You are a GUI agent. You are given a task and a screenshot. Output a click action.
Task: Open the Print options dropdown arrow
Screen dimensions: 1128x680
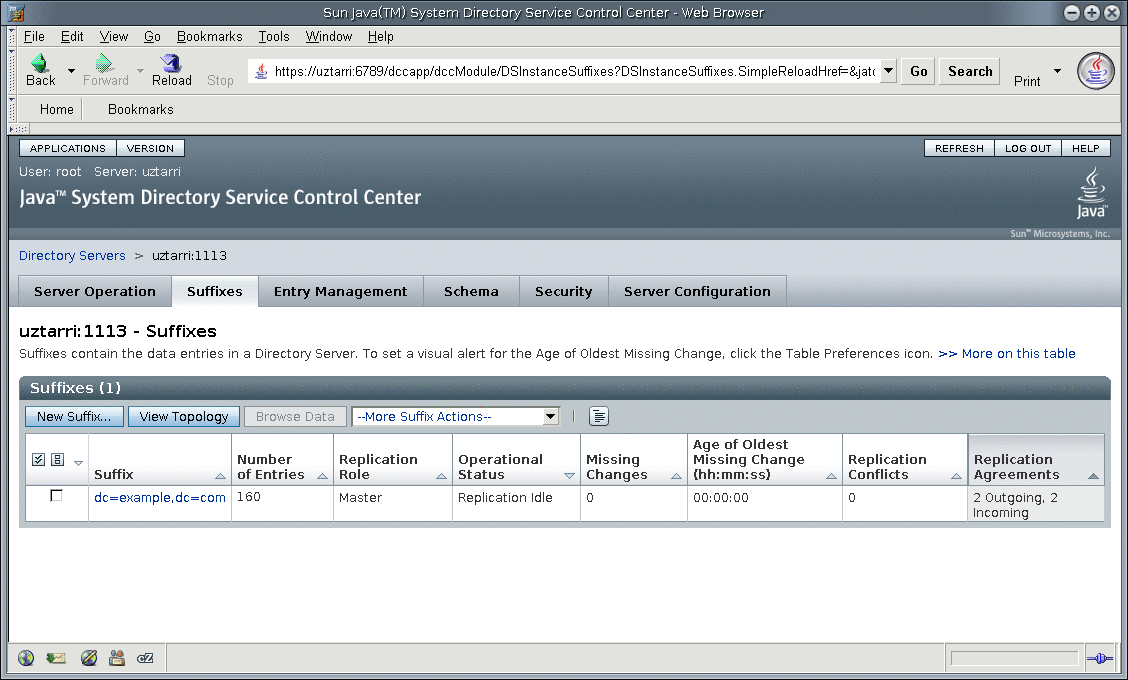[1057, 71]
